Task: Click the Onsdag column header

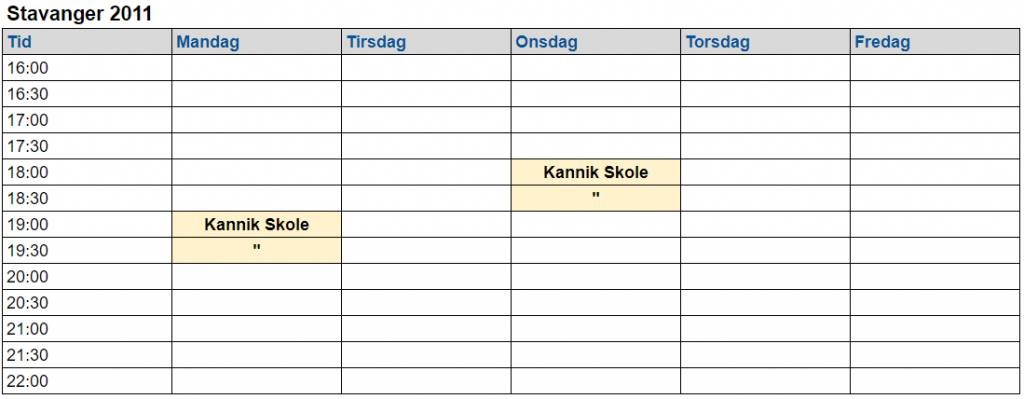Action: click(596, 42)
